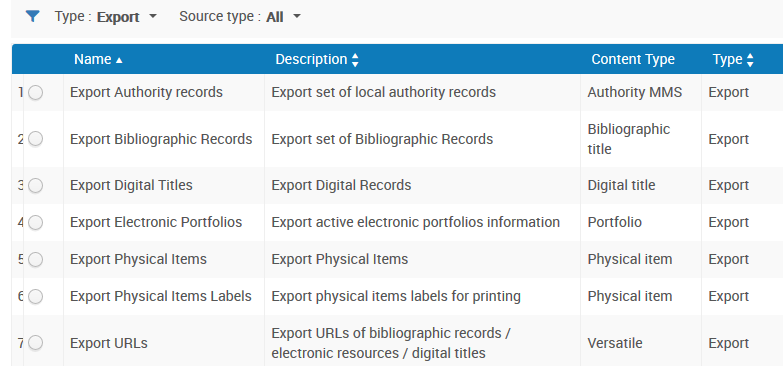Screen dimensions: 783x366
Task: Click the Export Electronic Portfolios name
Action: [156, 222]
